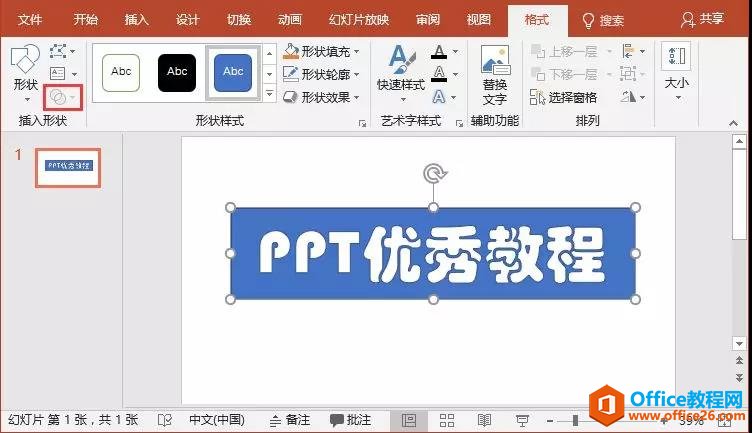Viewport: 752px width, 433px height.
Task: Open the 艺术字样式 dialog launcher
Action: (459, 124)
